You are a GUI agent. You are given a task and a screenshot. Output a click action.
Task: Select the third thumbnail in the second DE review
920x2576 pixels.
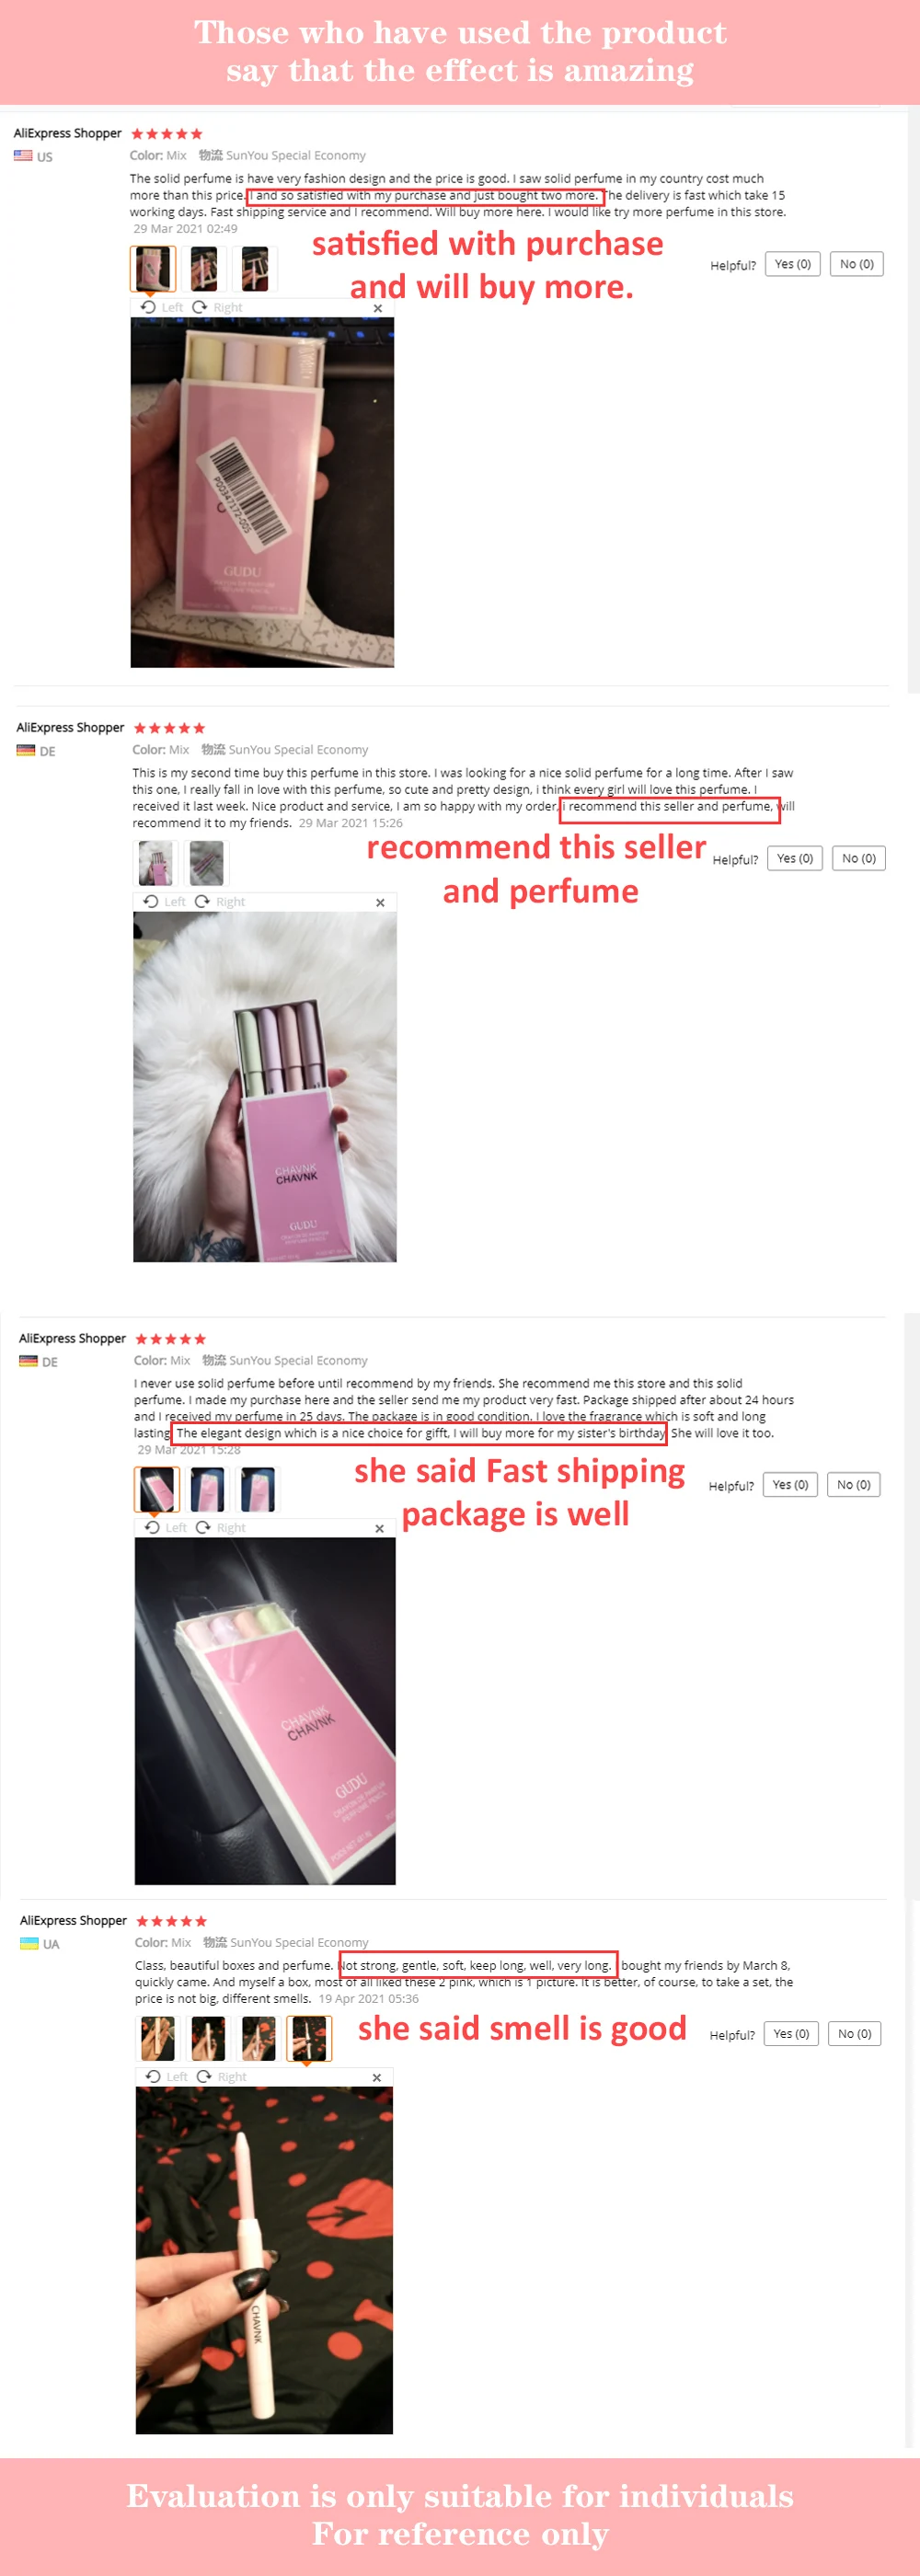tap(258, 1488)
